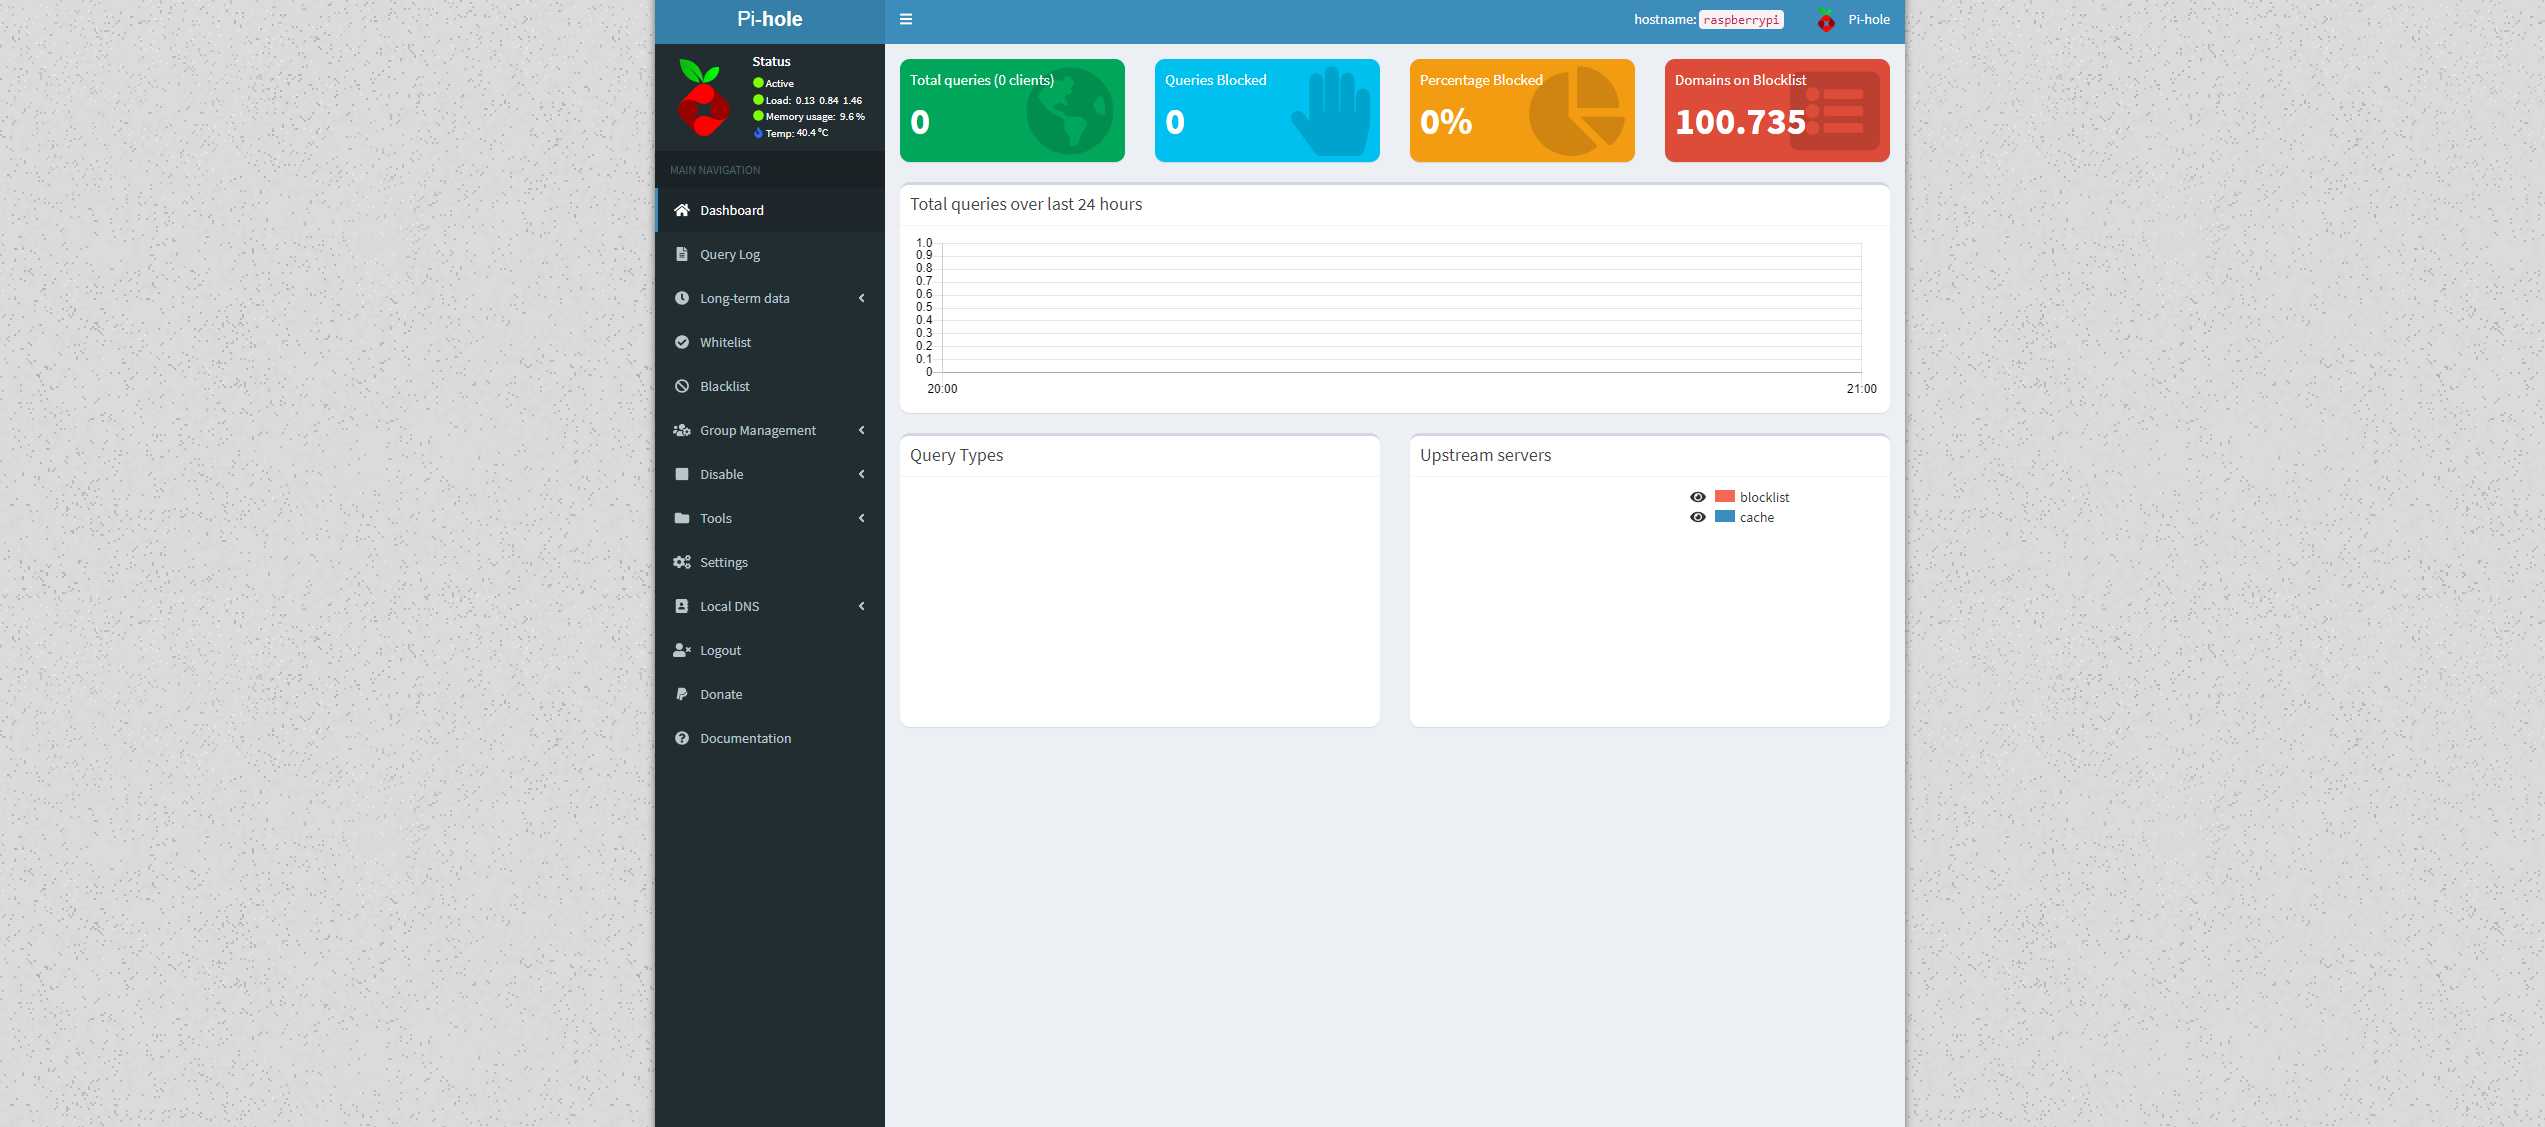Click the green Memory usage status dot

(x=758, y=116)
